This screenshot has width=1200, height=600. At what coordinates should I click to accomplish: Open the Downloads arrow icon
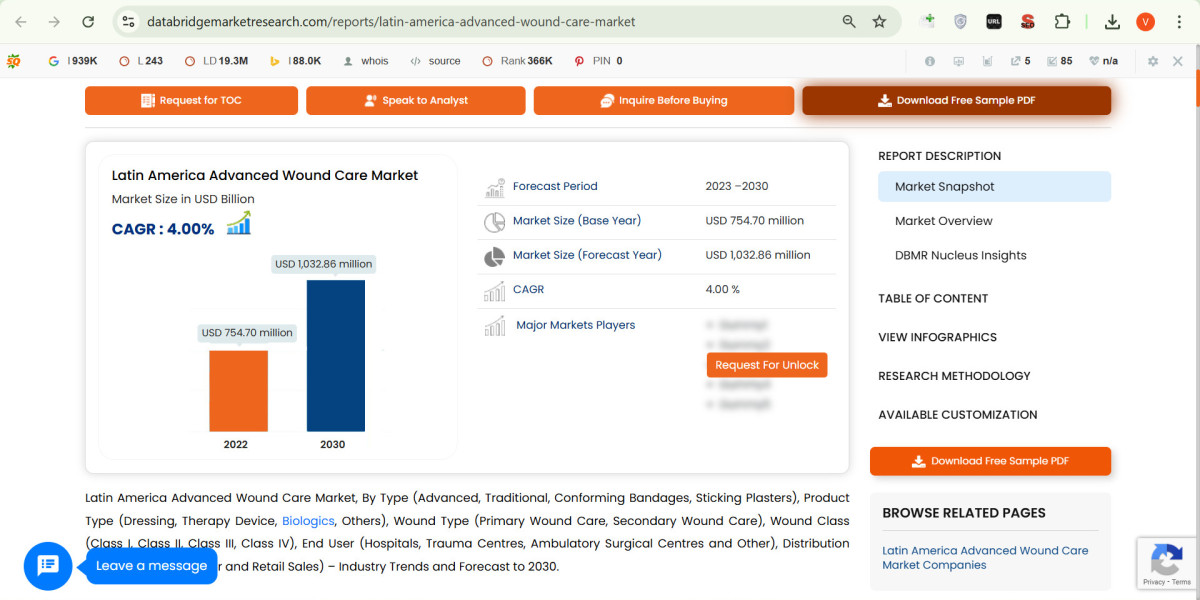pos(1112,21)
